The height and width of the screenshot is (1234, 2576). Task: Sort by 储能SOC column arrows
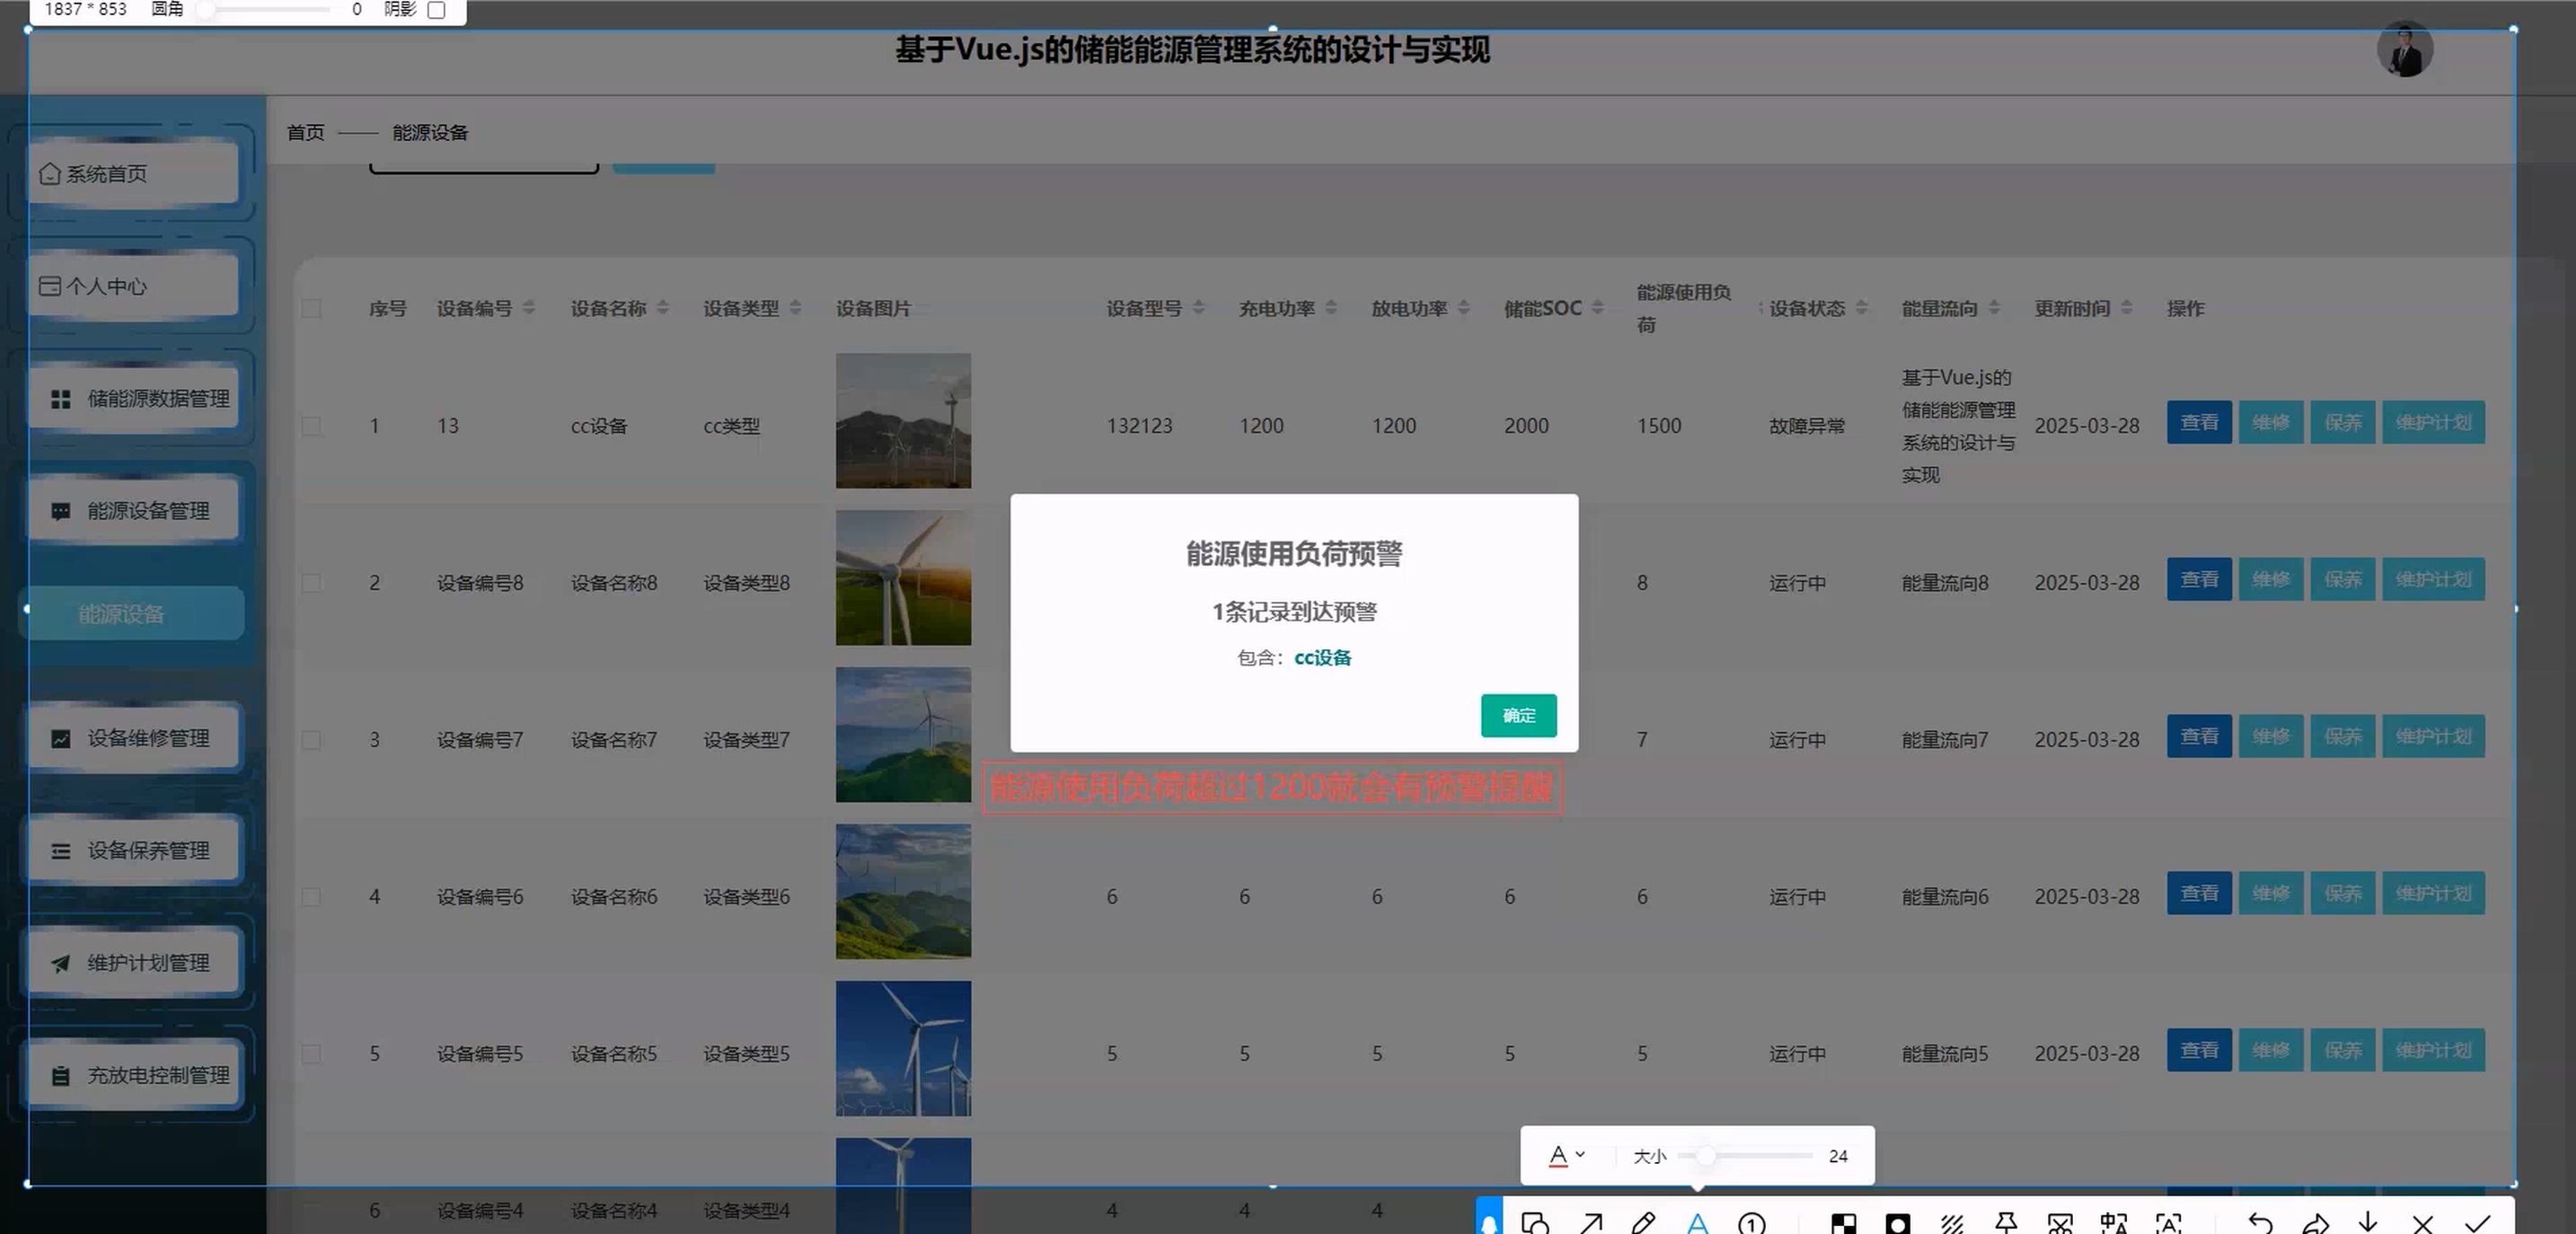click(x=1597, y=308)
